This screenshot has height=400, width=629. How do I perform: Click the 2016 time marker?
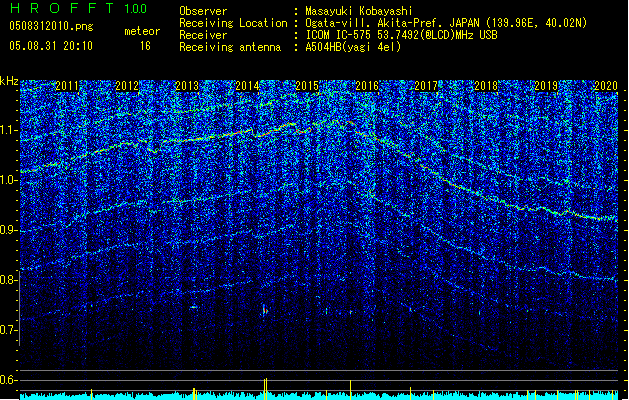click(367, 85)
